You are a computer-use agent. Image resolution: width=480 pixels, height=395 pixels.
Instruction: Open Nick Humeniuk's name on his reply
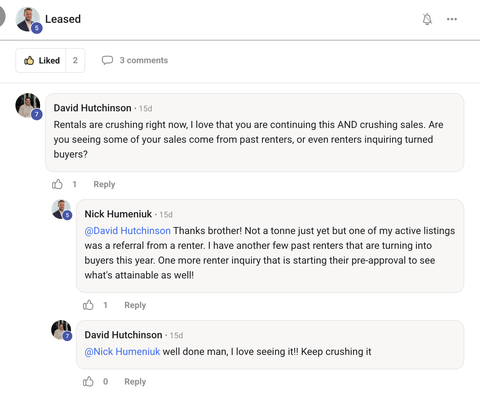(118, 214)
